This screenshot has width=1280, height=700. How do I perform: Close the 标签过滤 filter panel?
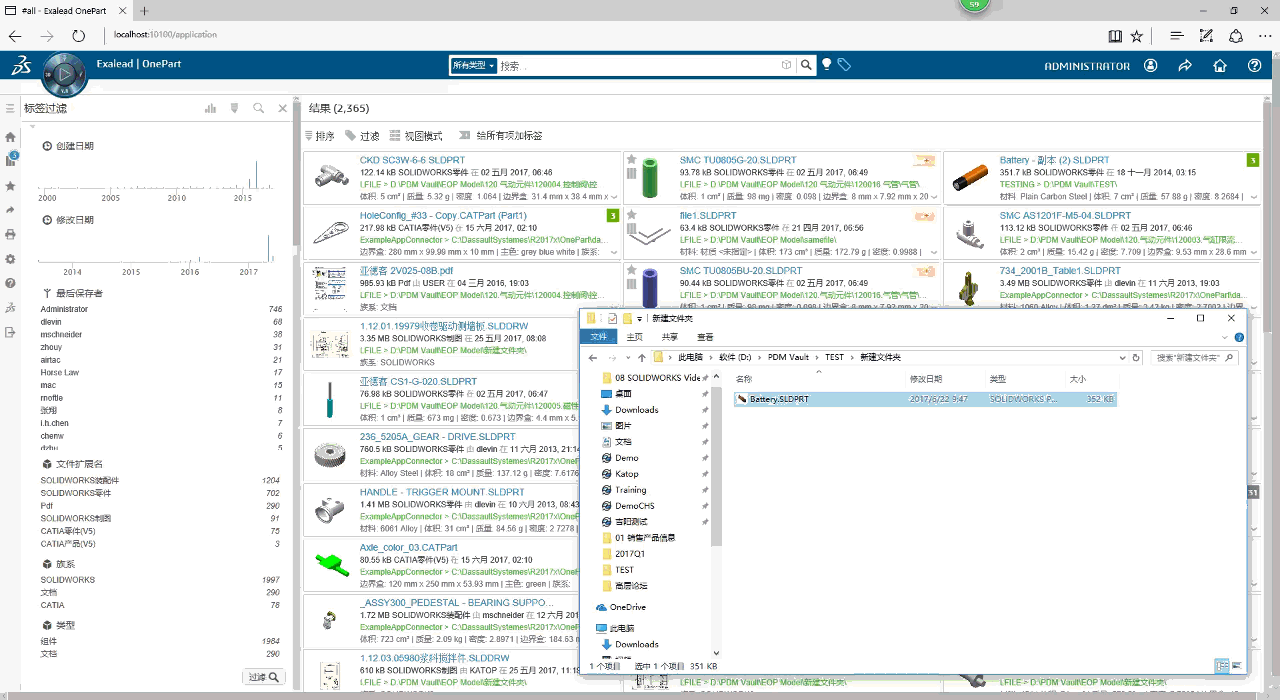tap(283, 108)
